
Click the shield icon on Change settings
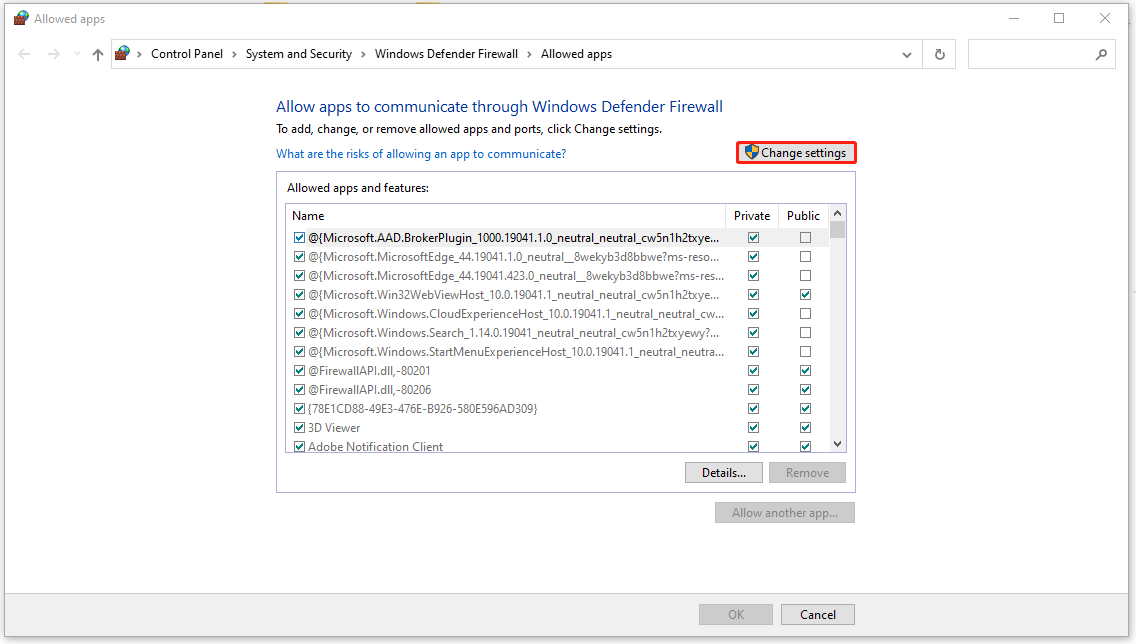click(753, 152)
